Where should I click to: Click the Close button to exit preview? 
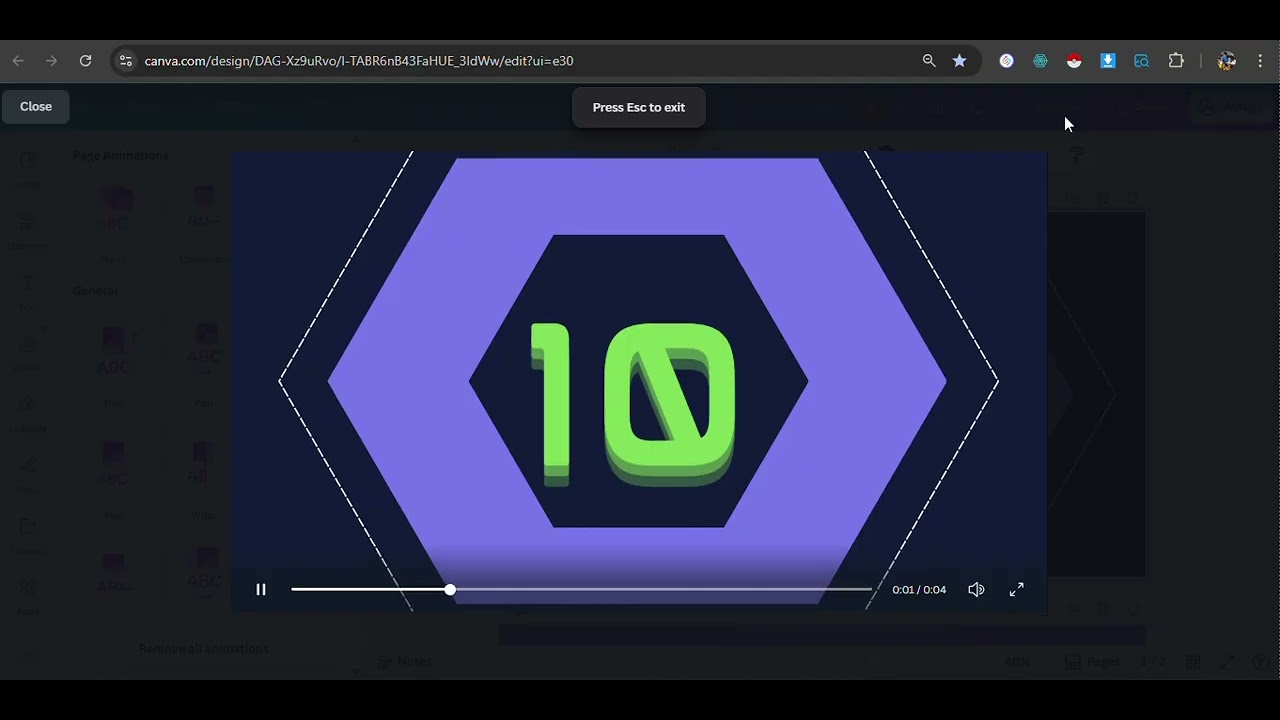pos(36,106)
